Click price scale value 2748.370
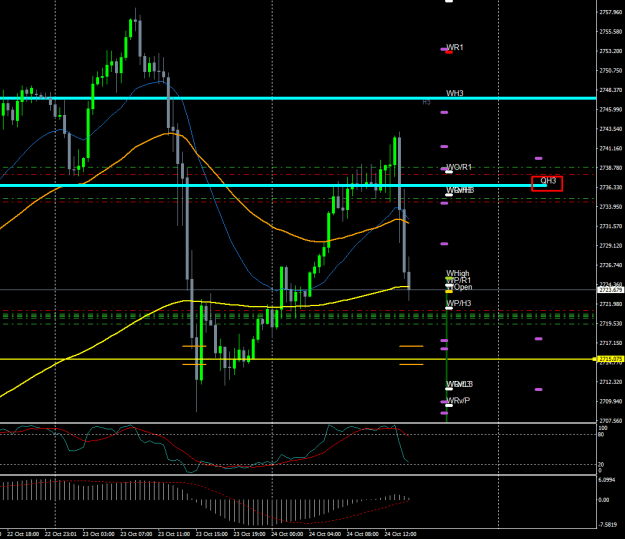 coord(611,90)
